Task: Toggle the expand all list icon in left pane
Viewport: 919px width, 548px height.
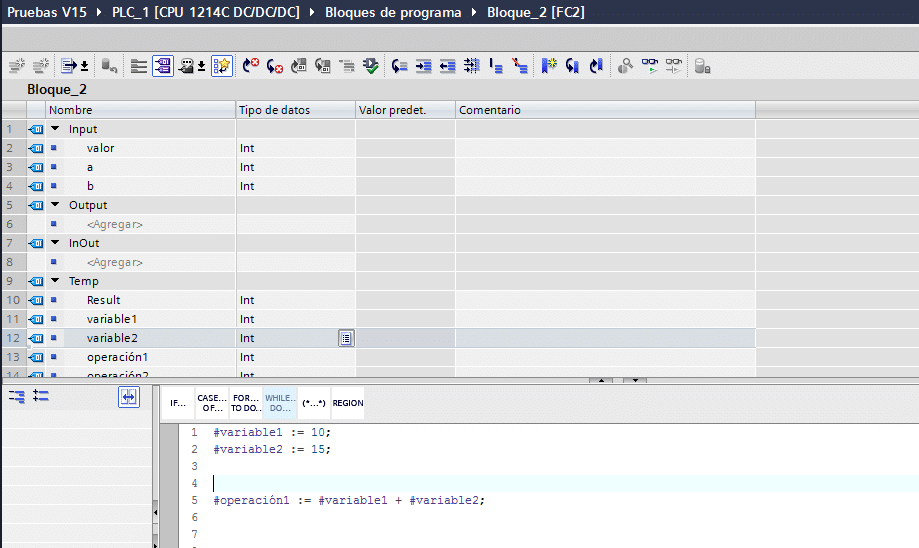Action: click(41, 396)
